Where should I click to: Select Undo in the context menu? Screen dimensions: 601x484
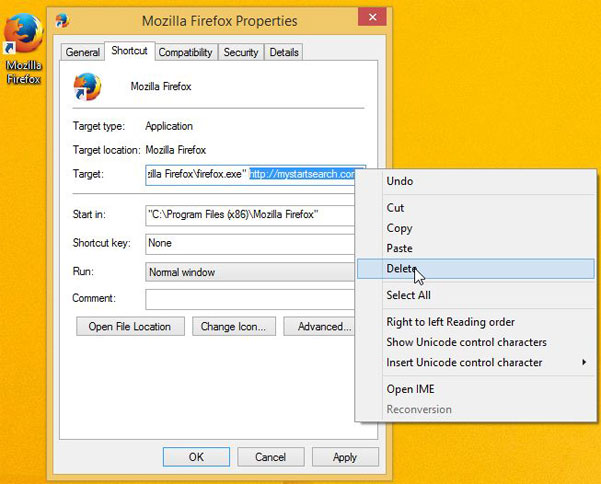pos(400,181)
